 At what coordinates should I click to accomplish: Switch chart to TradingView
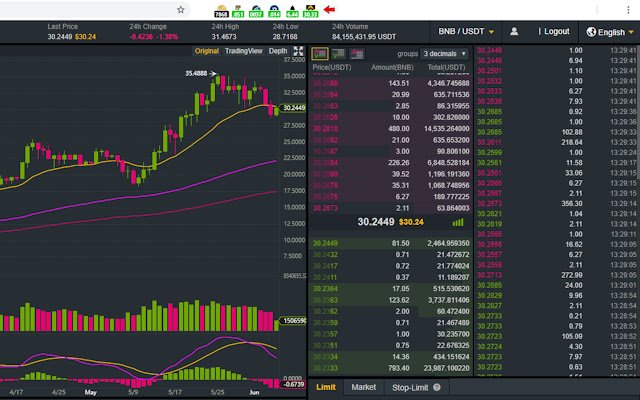point(244,51)
